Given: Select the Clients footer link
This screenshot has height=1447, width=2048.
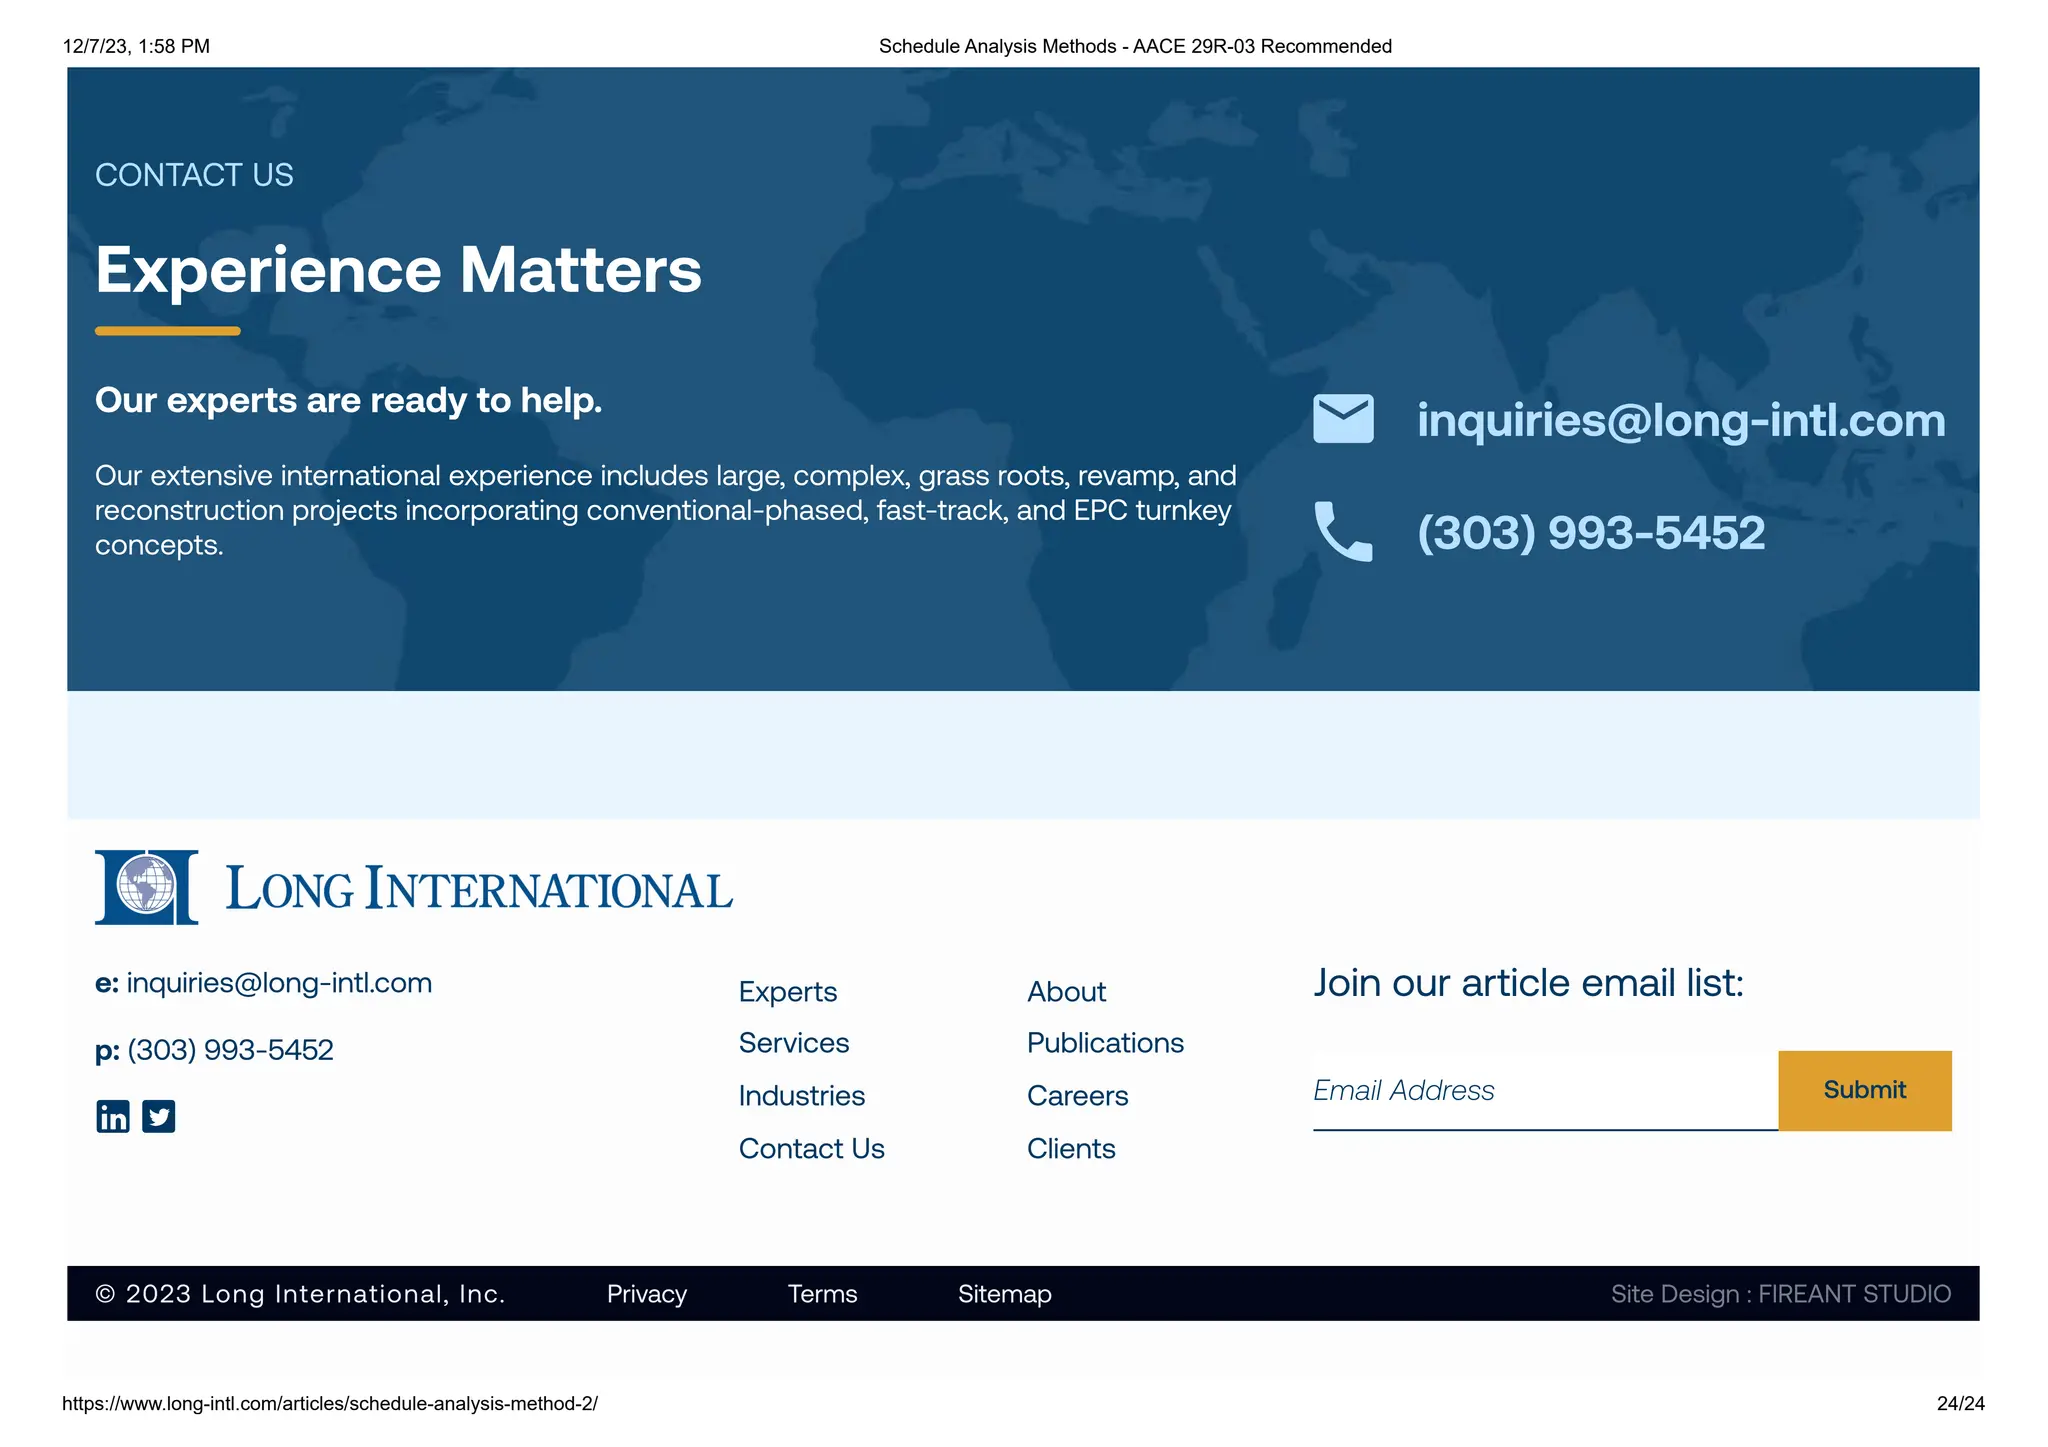Looking at the screenshot, I should pyautogui.click(x=1071, y=1149).
